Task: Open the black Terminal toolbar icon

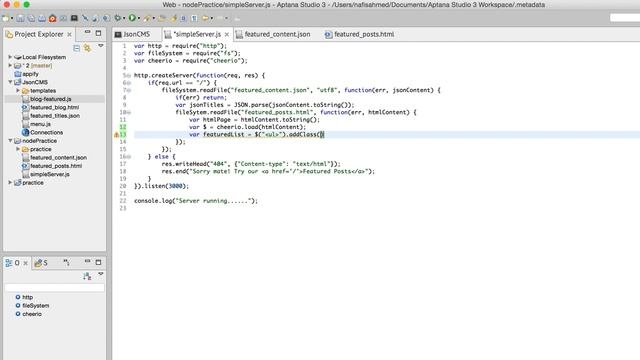Action: coord(74,18)
